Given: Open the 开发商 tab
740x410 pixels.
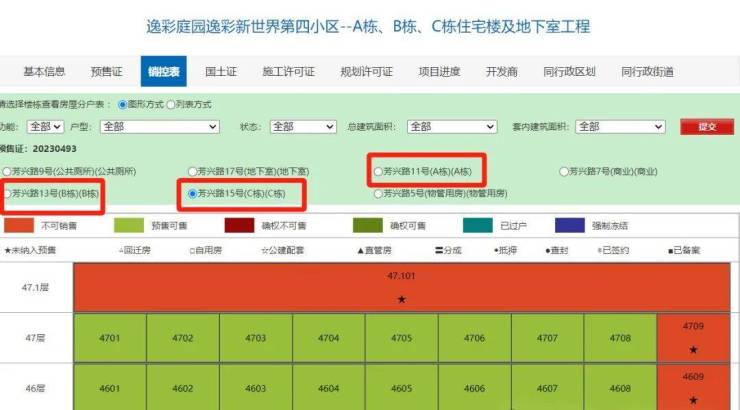Looking at the screenshot, I should [x=502, y=72].
